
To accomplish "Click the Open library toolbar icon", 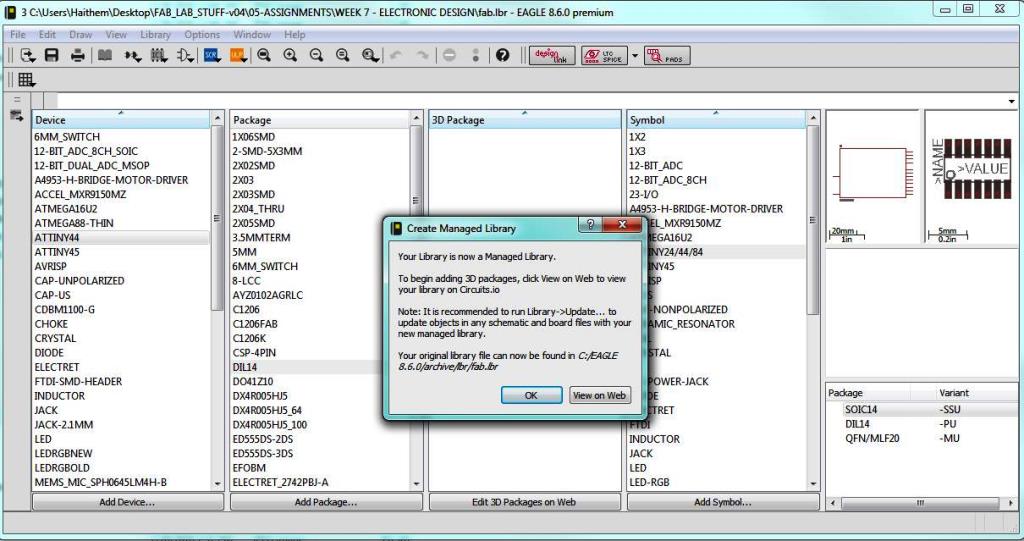I will (x=27, y=56).
